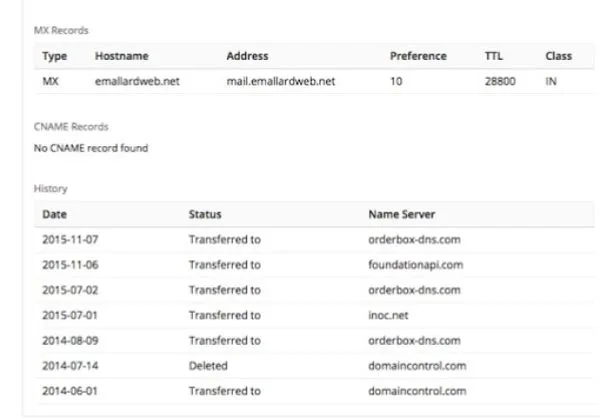The height and width of the screenshot is (419, 600).
Task: Click the TTL column header
Action: (x=494, y=56)
